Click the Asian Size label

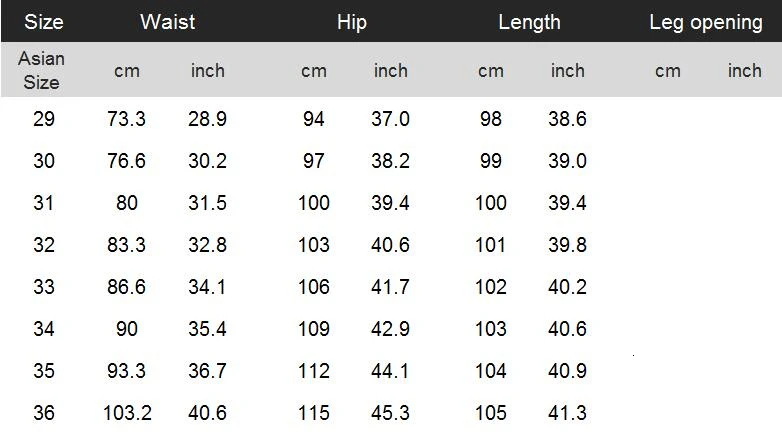pyautogui.click(x=41, y=70)
